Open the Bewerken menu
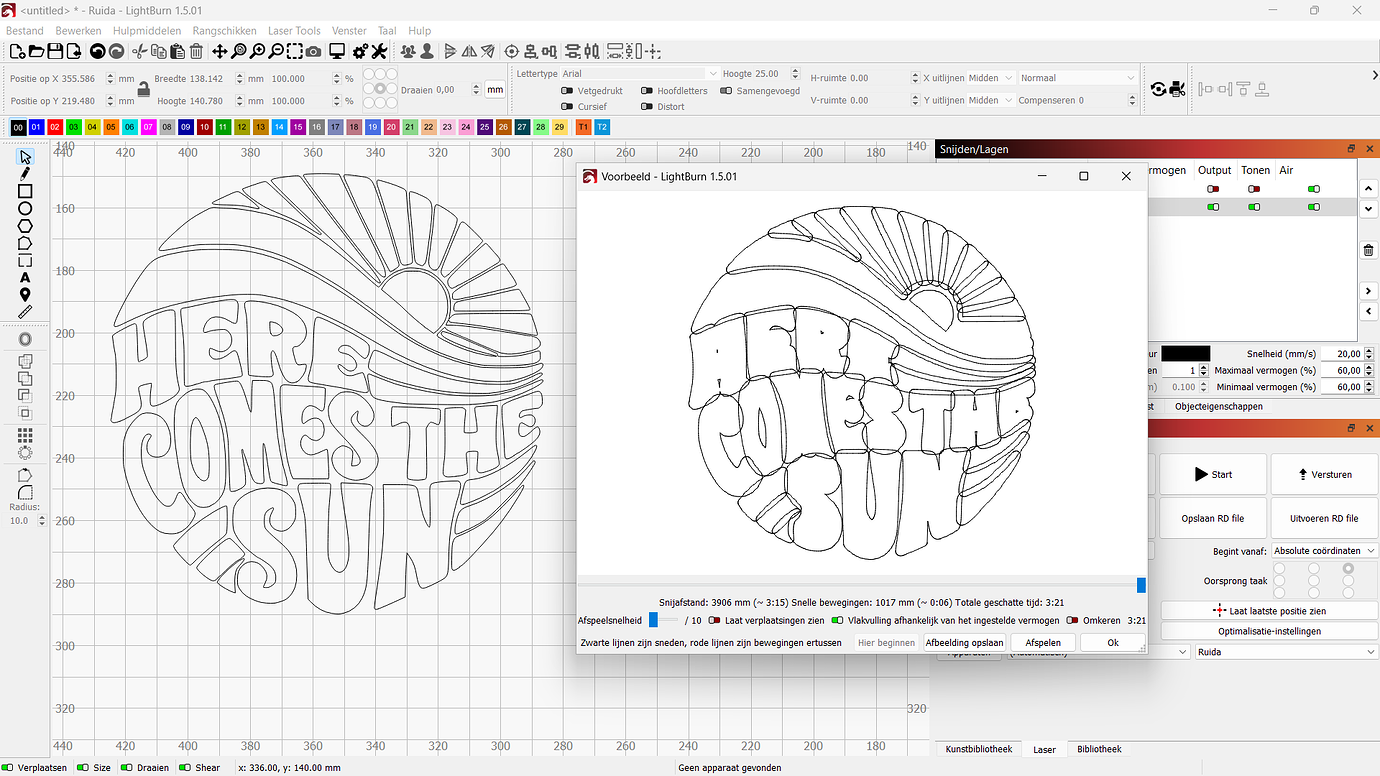 coord(78,31)
